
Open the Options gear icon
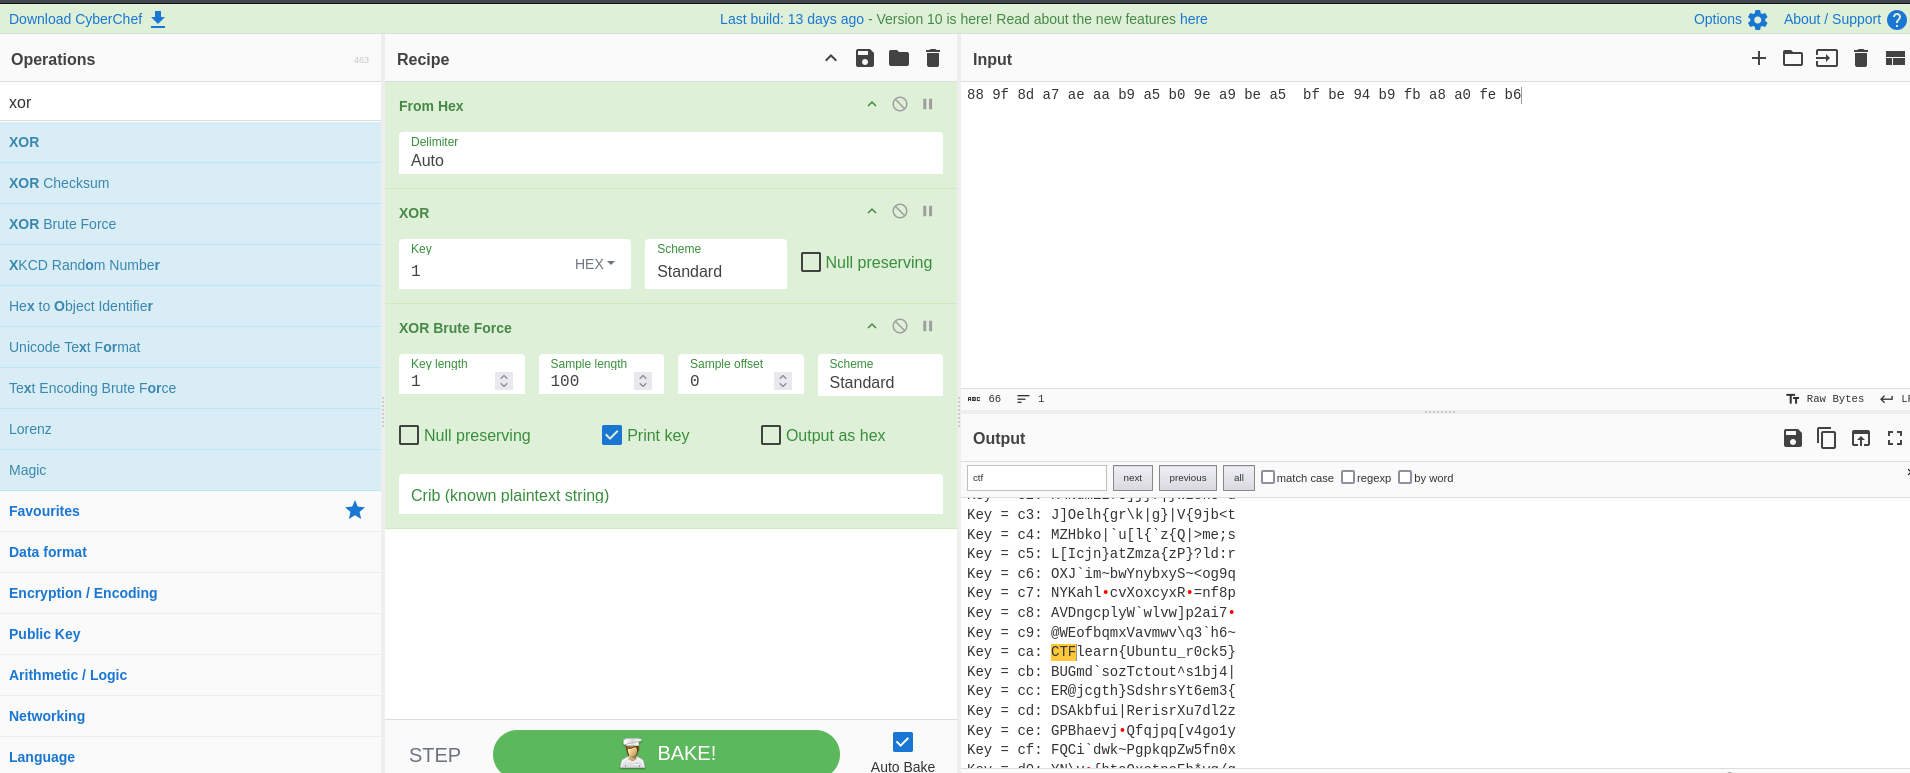(x=1758, y=19)
